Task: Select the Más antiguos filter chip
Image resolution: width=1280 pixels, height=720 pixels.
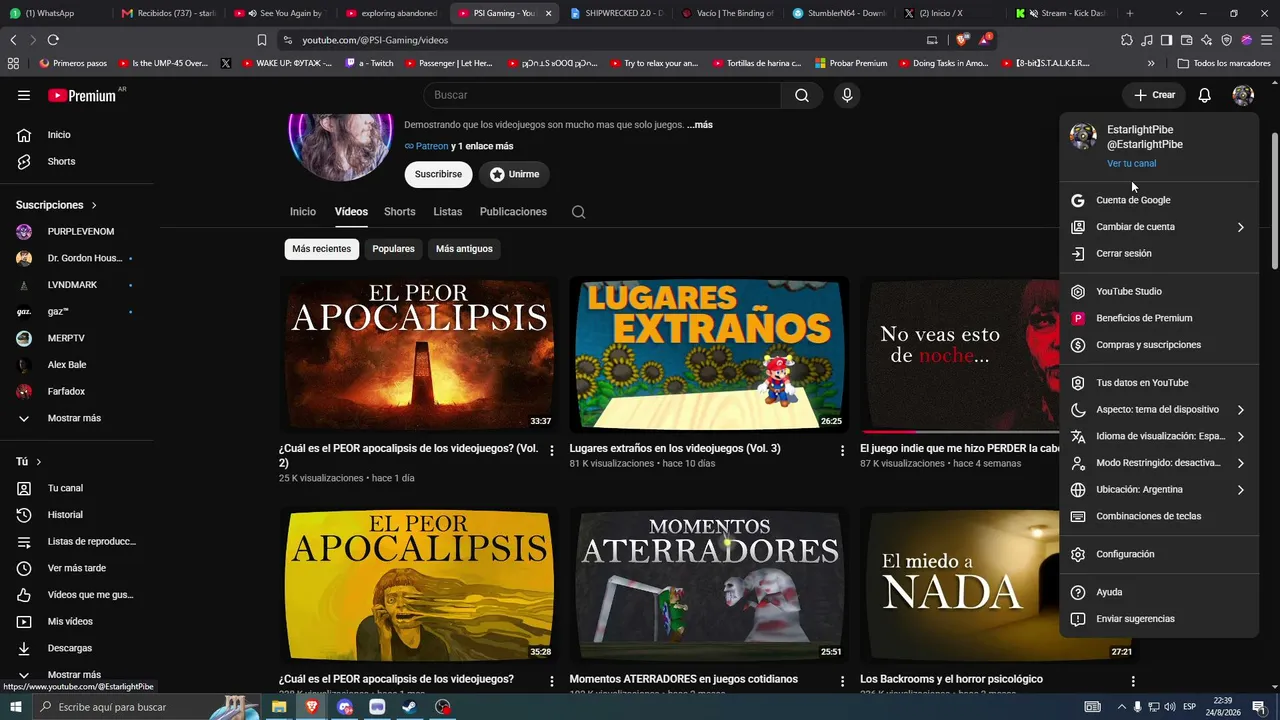Action: click(x=464, y=249)
